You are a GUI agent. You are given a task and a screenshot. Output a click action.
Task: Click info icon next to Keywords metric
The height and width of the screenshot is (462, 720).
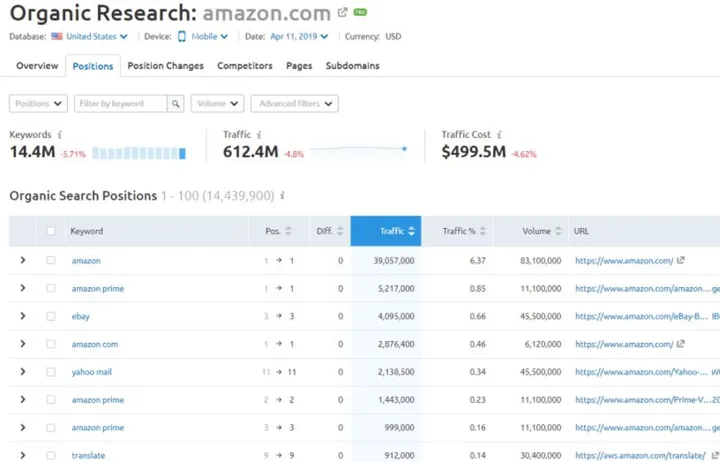[60, 135]
